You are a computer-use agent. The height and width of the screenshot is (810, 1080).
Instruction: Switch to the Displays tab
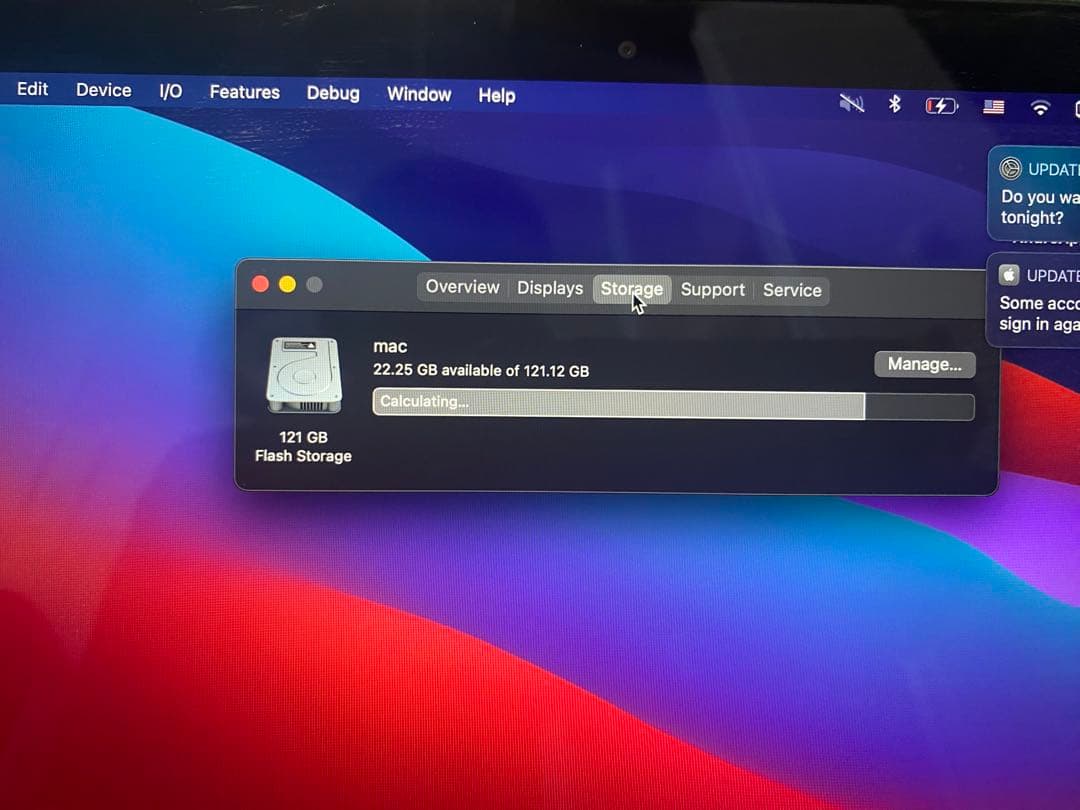(x=549, y=288)
